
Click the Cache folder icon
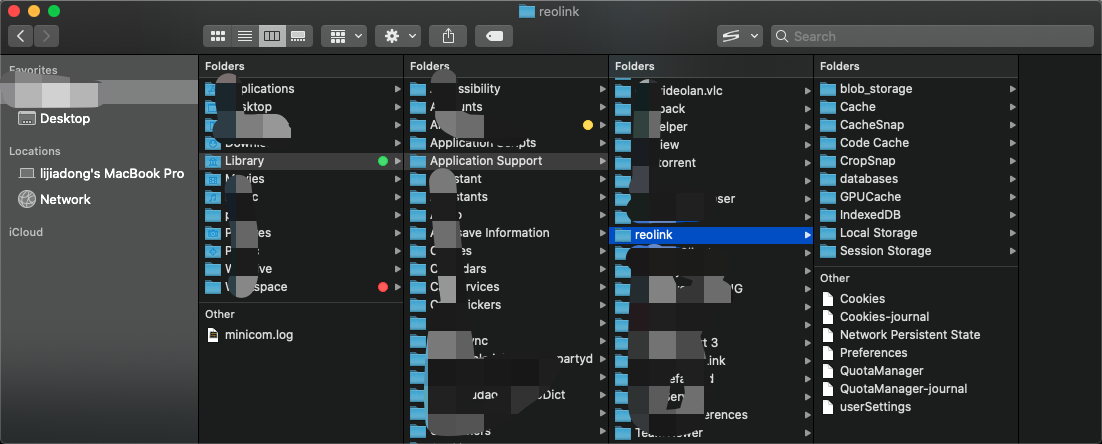[x=828, y=107]
